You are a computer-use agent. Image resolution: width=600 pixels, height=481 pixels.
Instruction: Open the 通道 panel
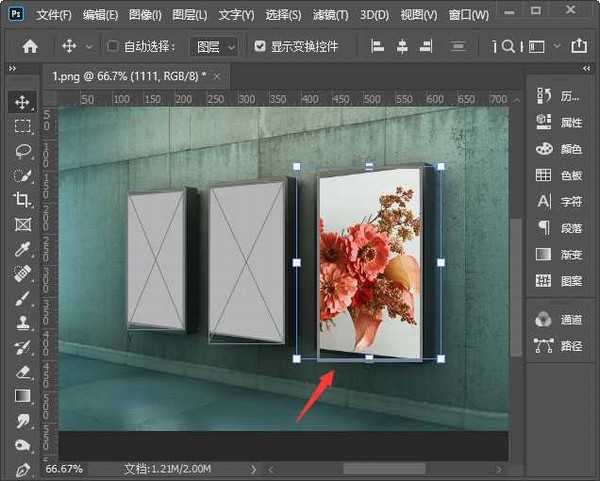click(560, 319)
